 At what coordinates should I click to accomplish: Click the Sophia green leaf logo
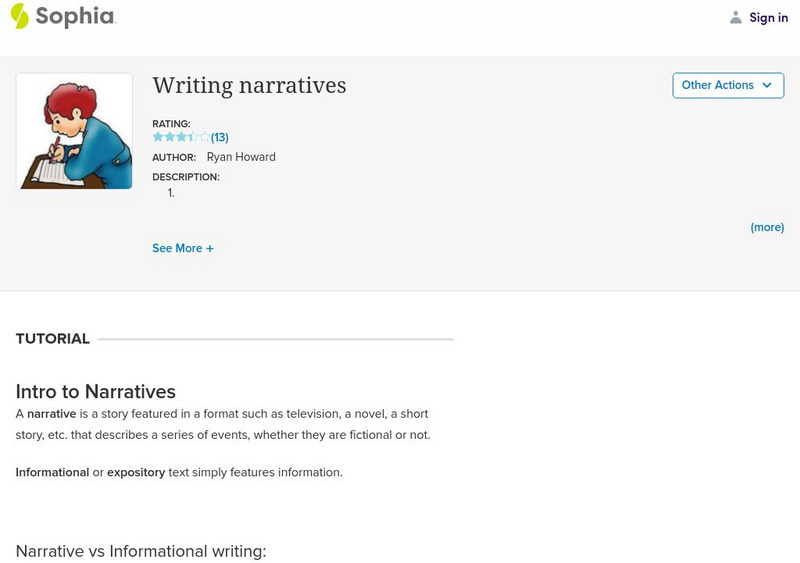[20, 16]
